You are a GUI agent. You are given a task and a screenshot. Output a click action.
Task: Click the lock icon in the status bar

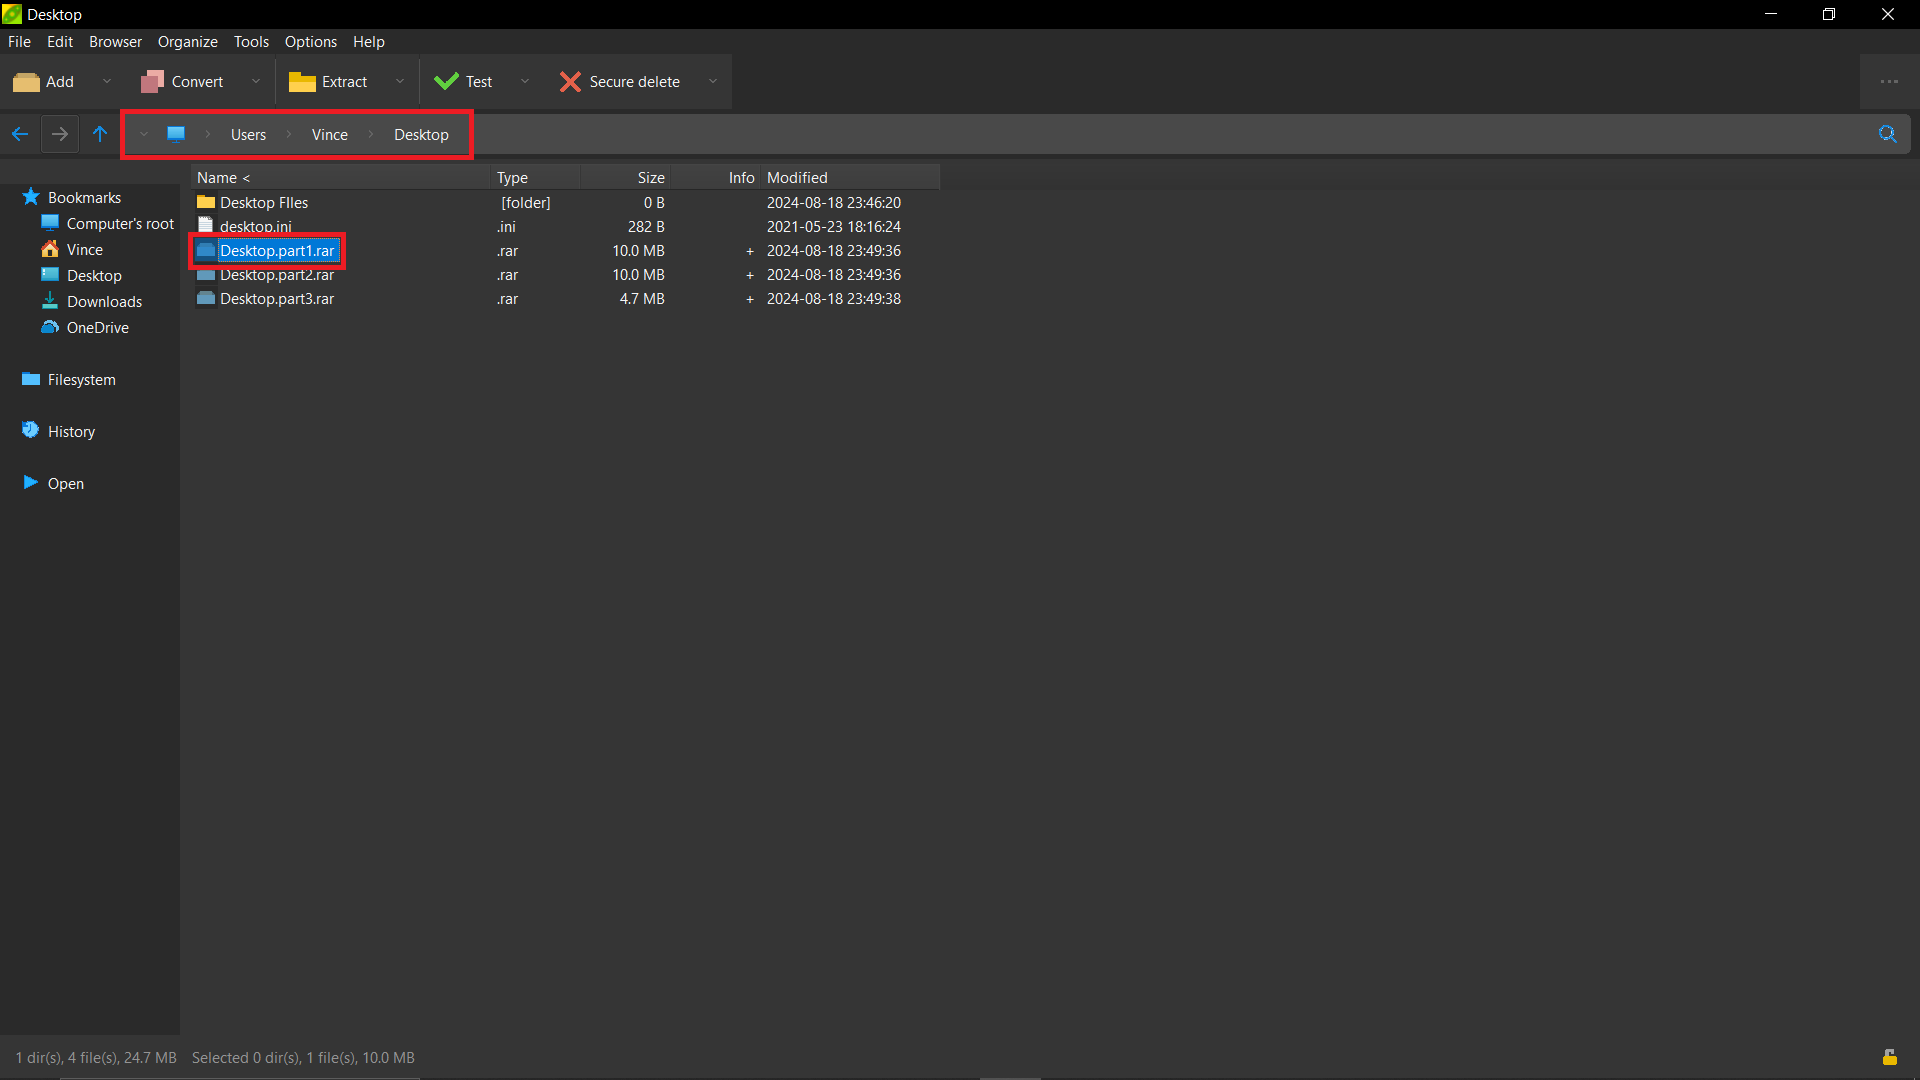(x=1890, y=1057)
